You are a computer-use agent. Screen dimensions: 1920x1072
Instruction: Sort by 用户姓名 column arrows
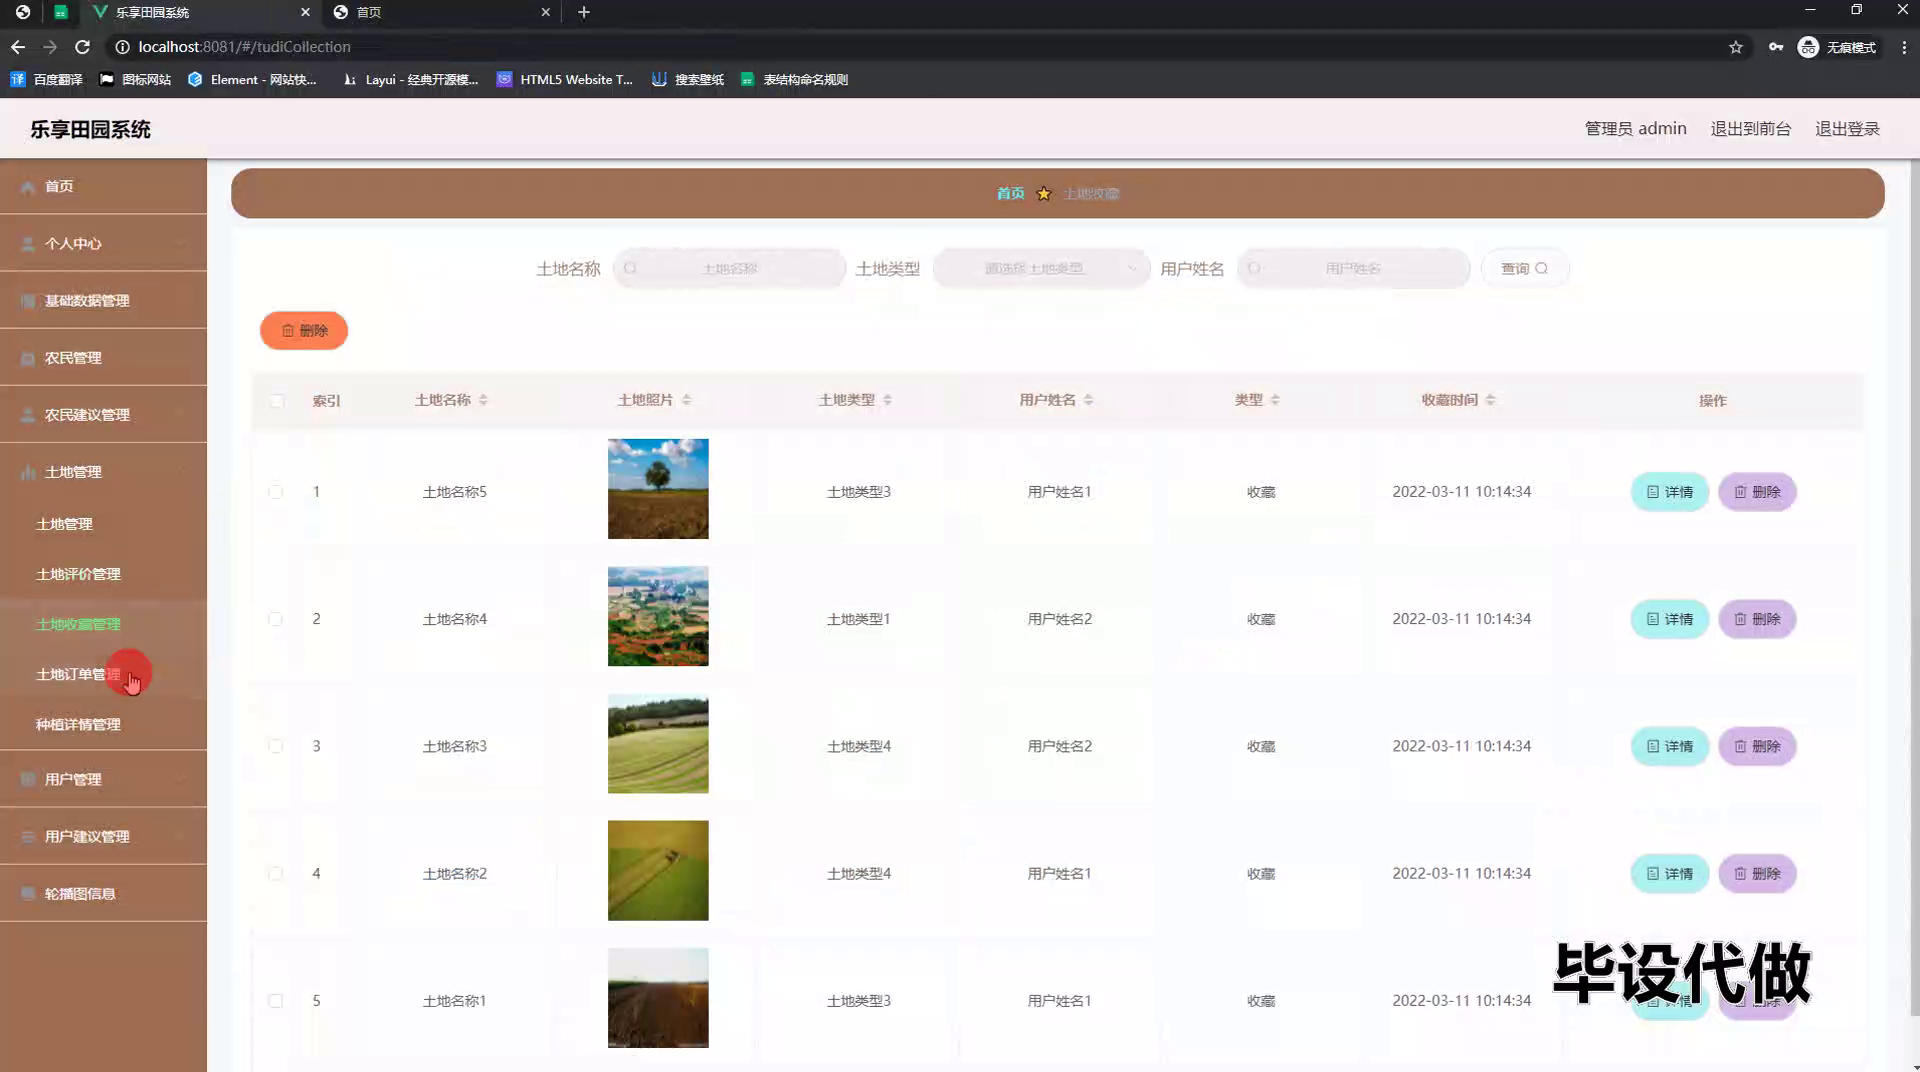(x=1088, y=400)
